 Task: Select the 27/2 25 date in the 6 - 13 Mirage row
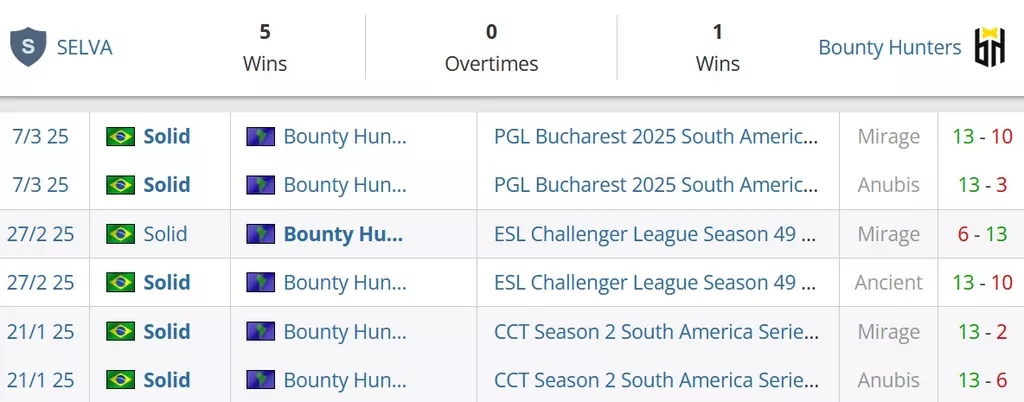click(40, 234)
